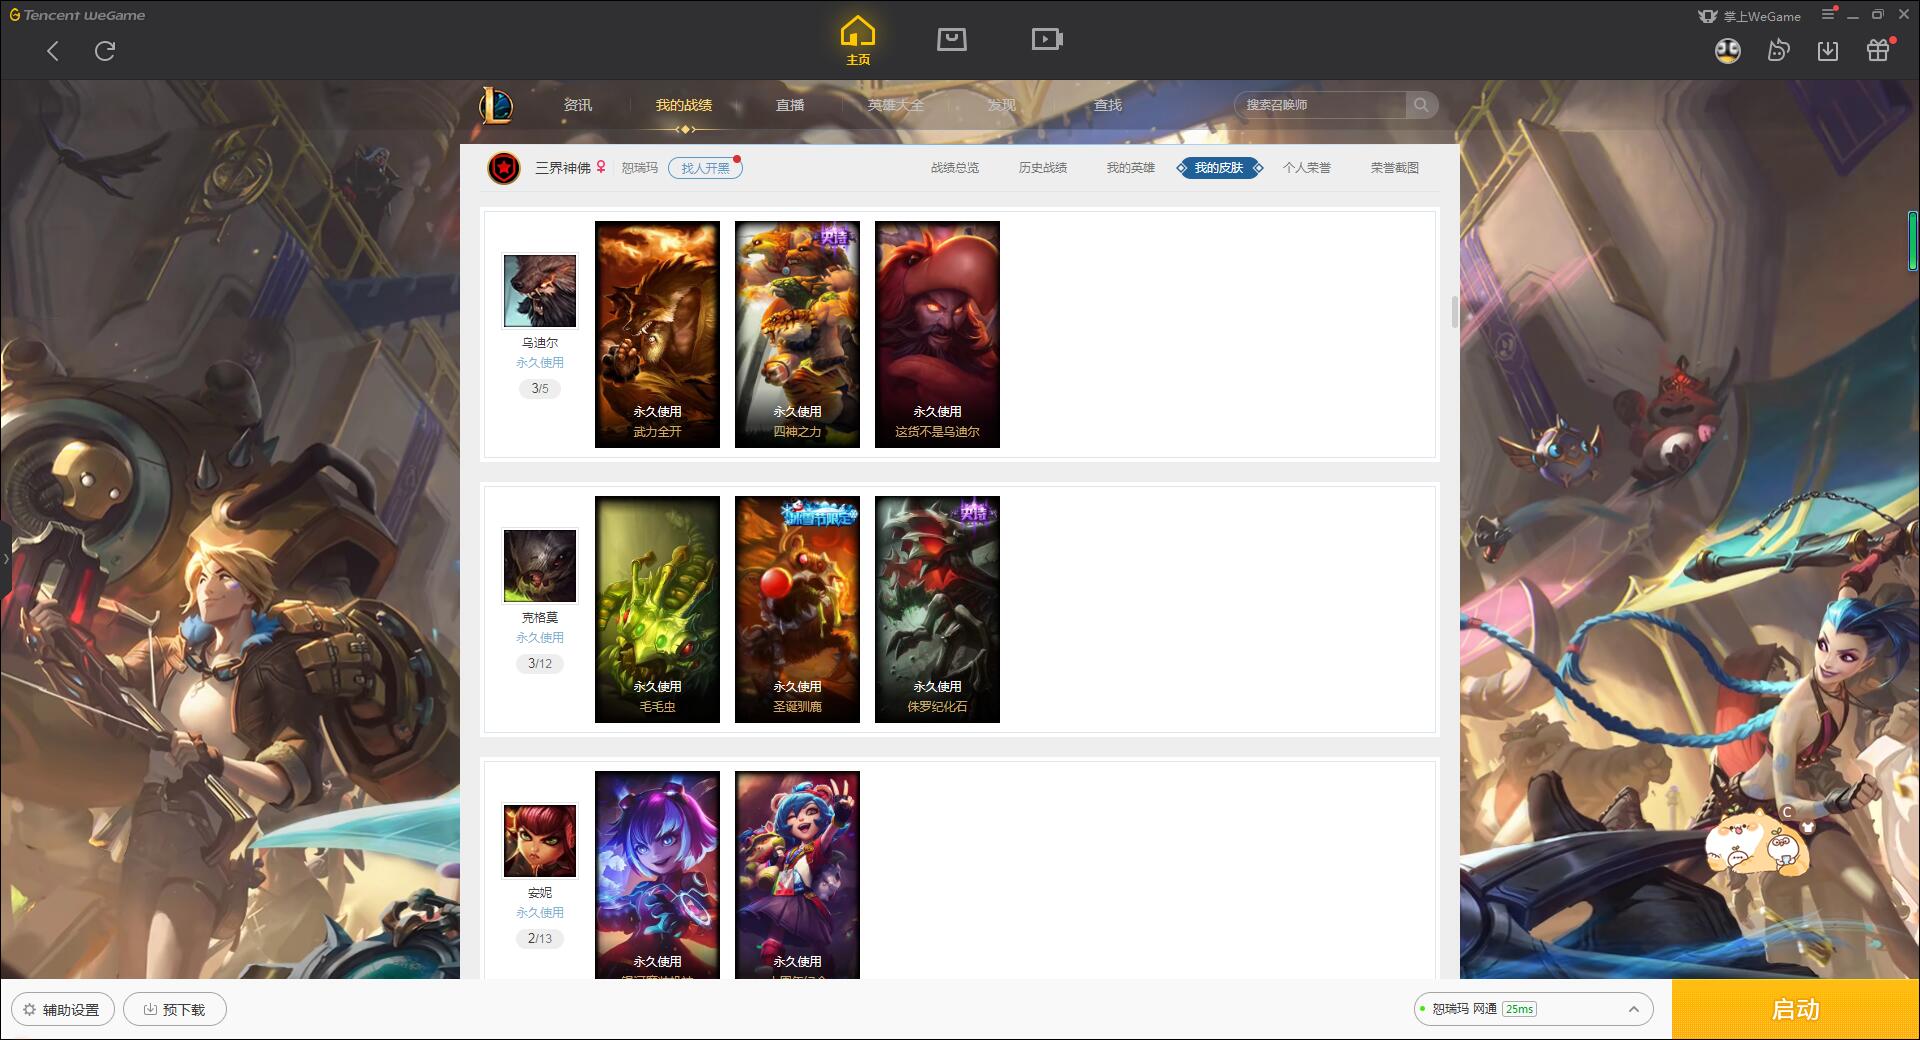The height and width of the screenshot is (1040, 1920).
Task: Open the video player icon in top bar
Action: [1047, 40]
